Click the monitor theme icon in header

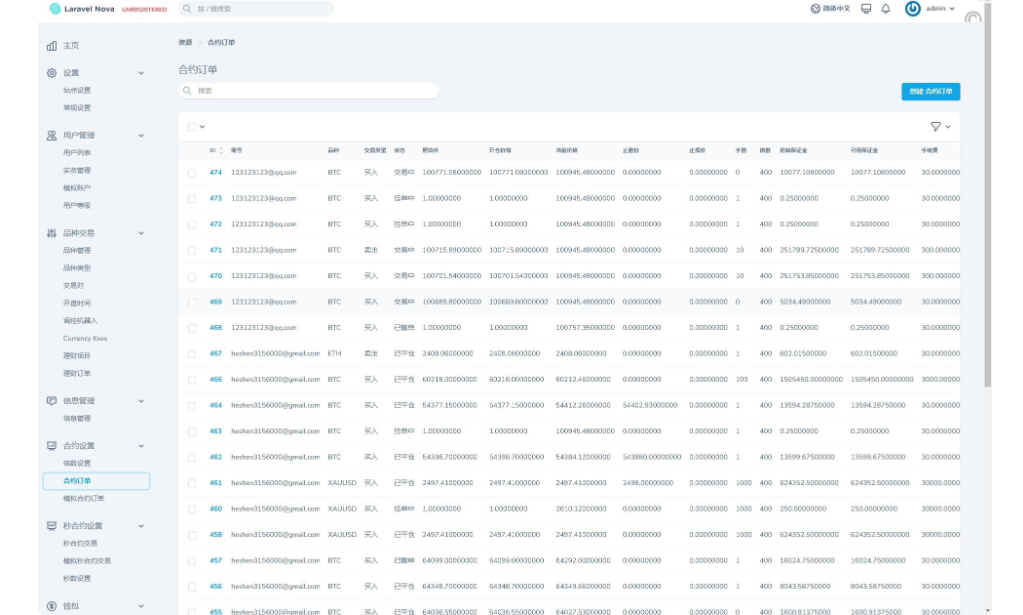[866, 9]
